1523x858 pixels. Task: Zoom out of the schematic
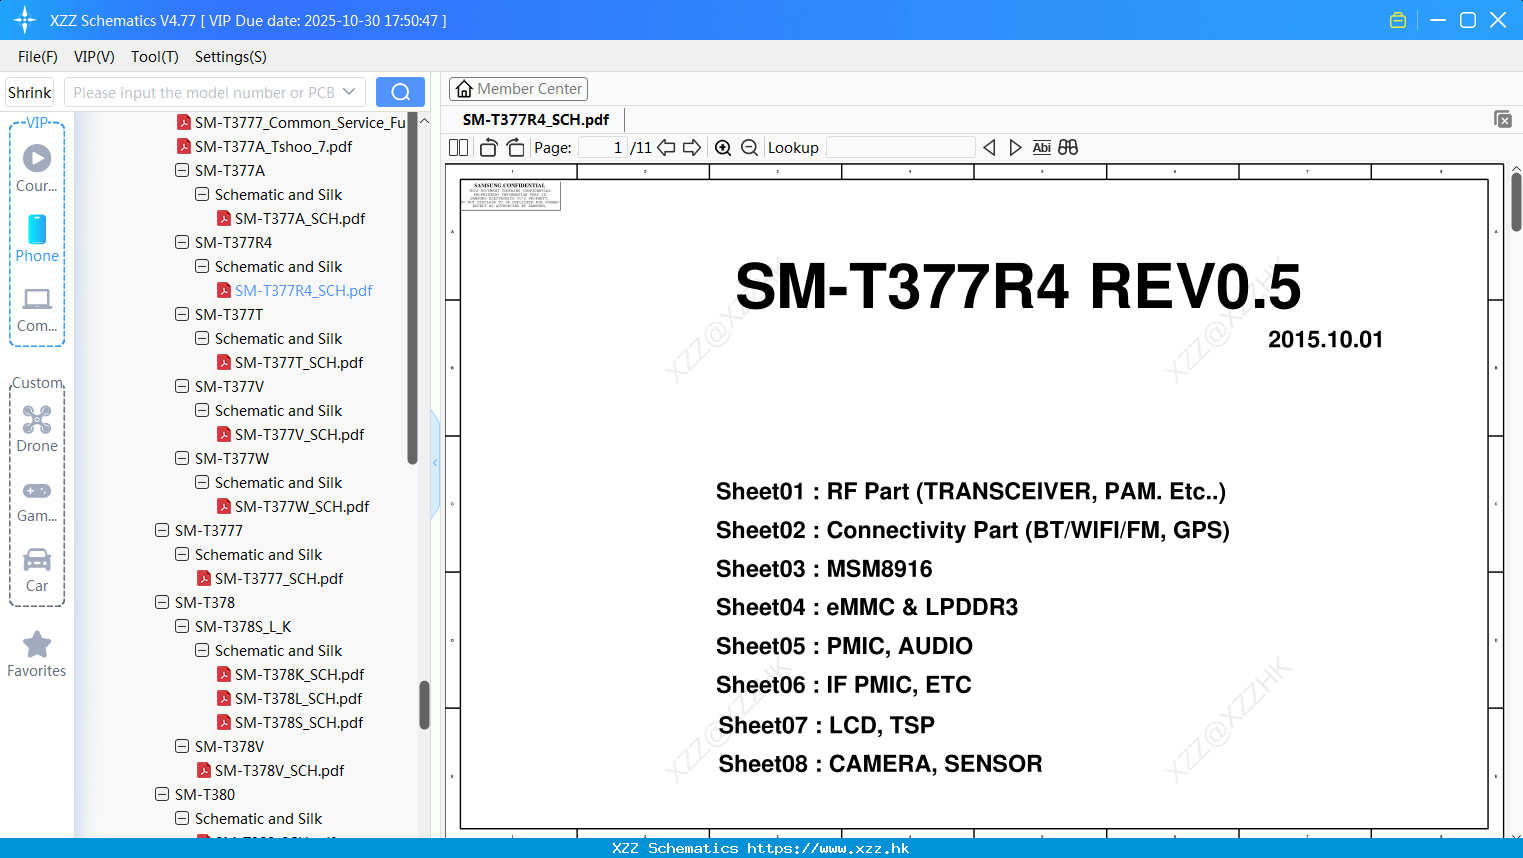pos(749,147)
